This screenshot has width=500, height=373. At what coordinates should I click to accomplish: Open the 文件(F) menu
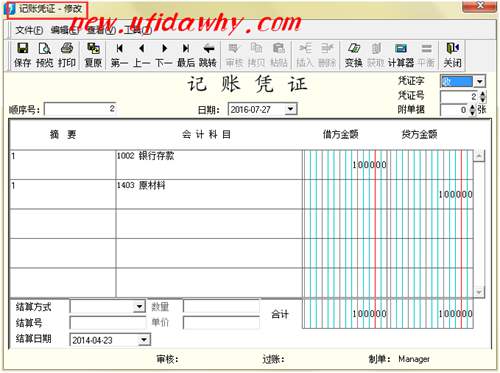click(29, 30)
